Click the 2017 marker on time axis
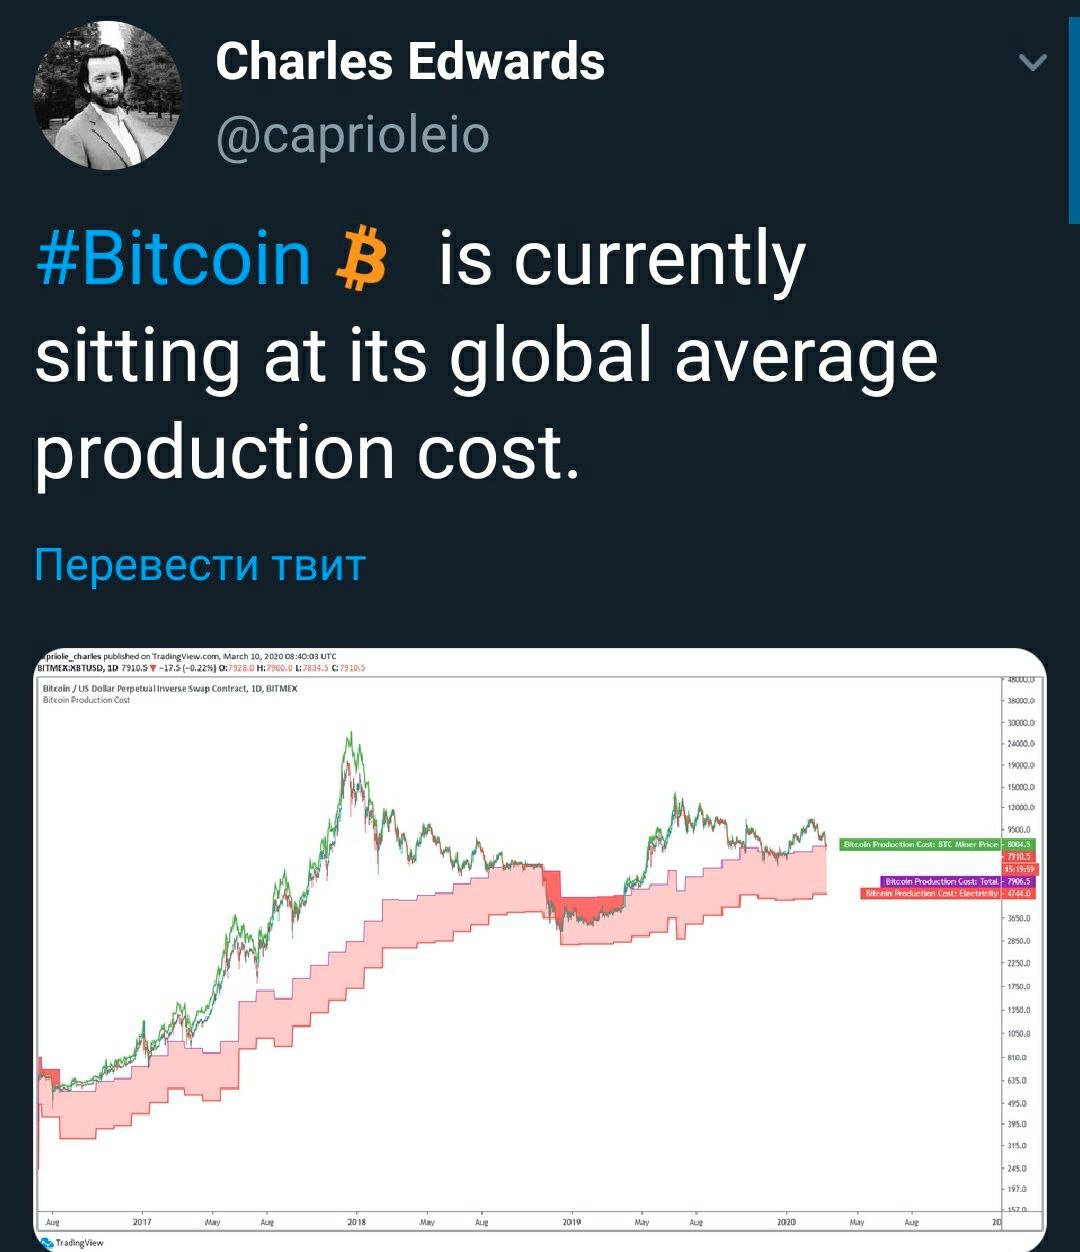Viewport: 1080px width, 1252px height. [142, 1222]
